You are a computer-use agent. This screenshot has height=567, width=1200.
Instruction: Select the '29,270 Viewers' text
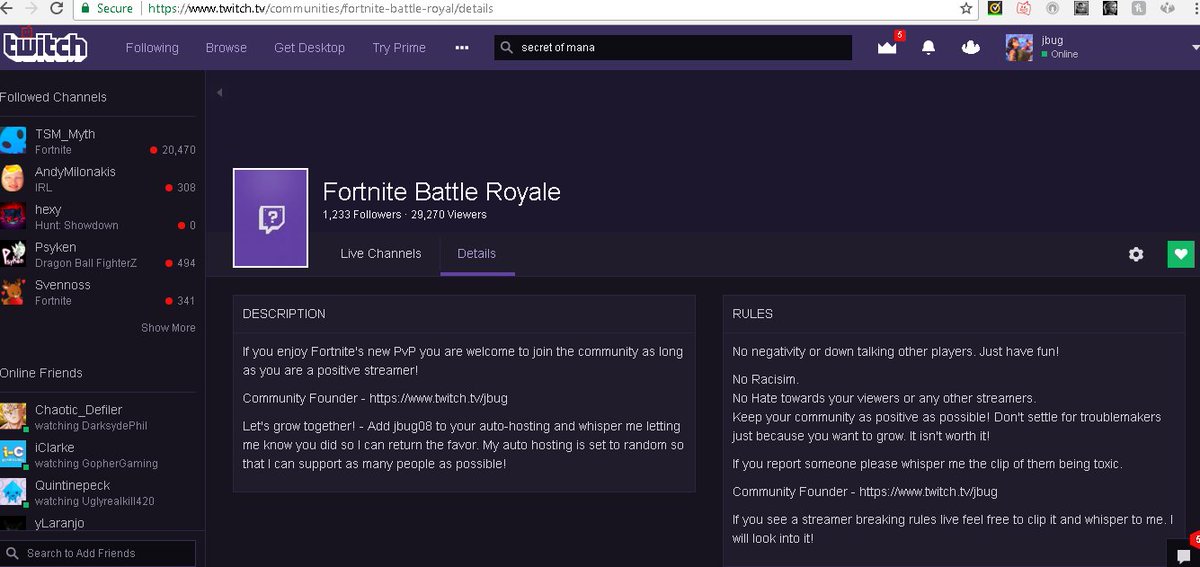pyautogui.click(x=449, y=215)
